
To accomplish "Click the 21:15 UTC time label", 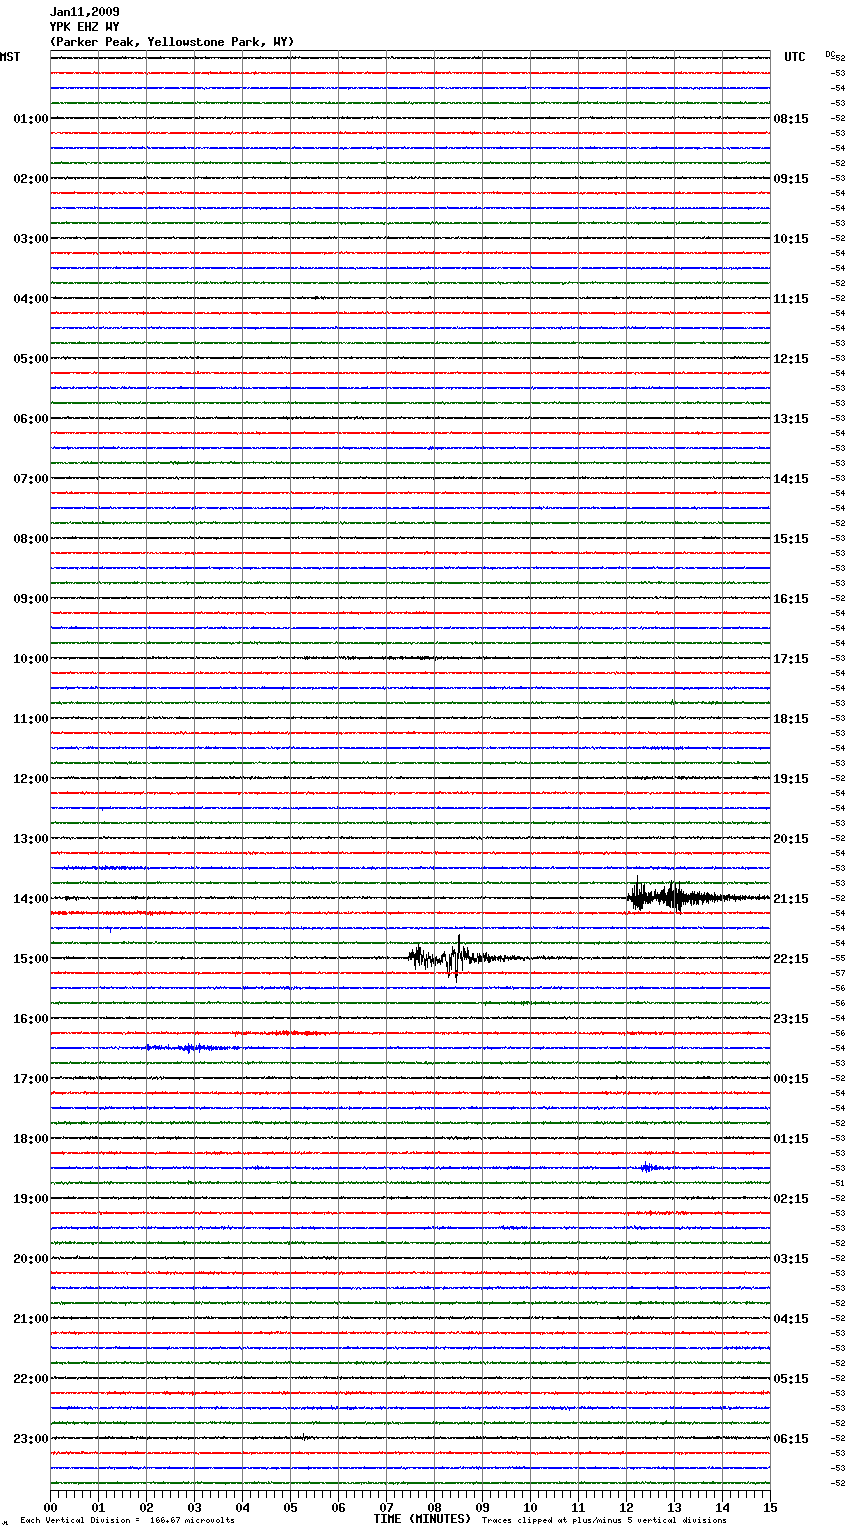I will click(791, 899).
